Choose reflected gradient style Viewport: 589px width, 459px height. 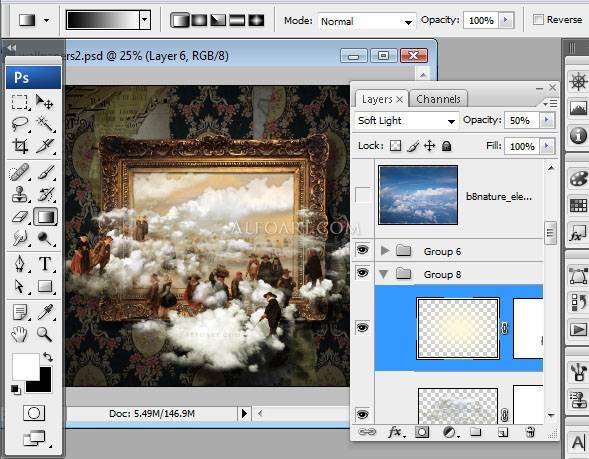pyautogui.click(x=237, y=20)
